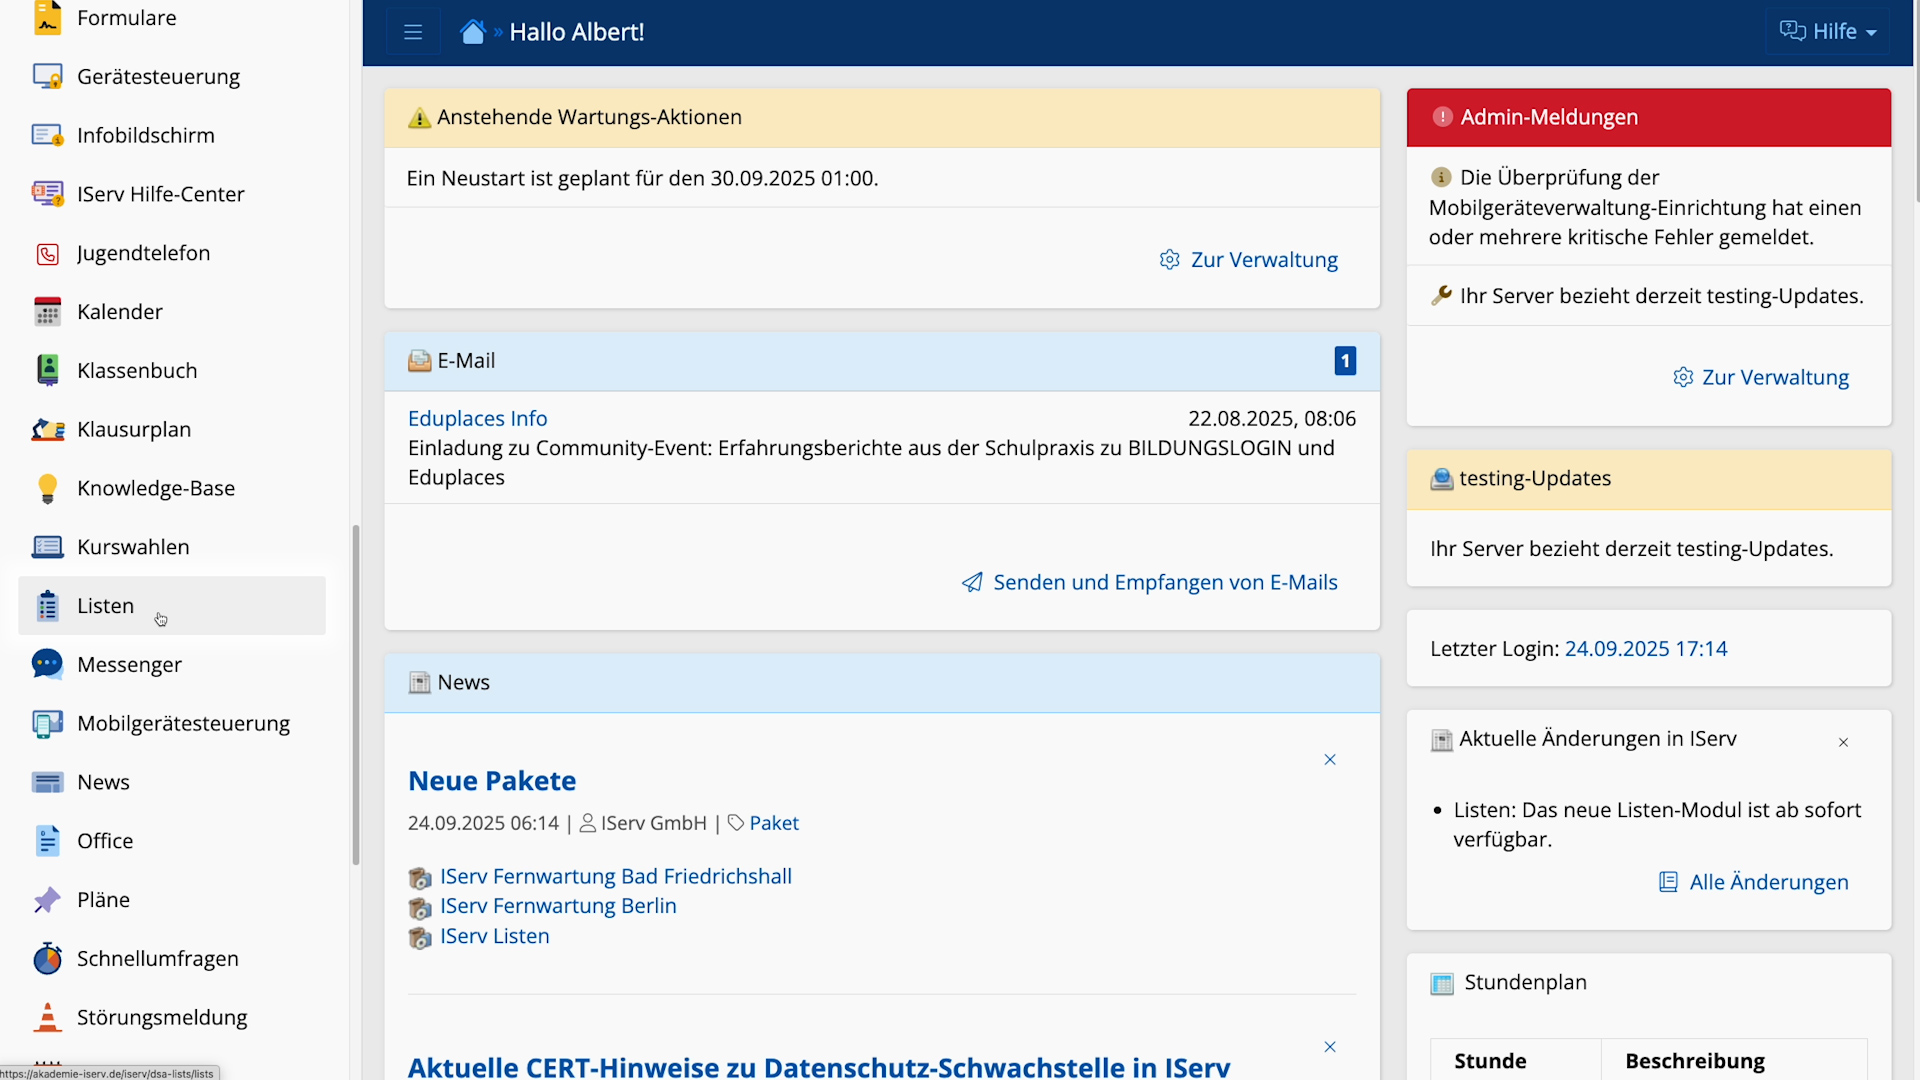Select Listen in the sidebar menu

[x=105, y=606]
